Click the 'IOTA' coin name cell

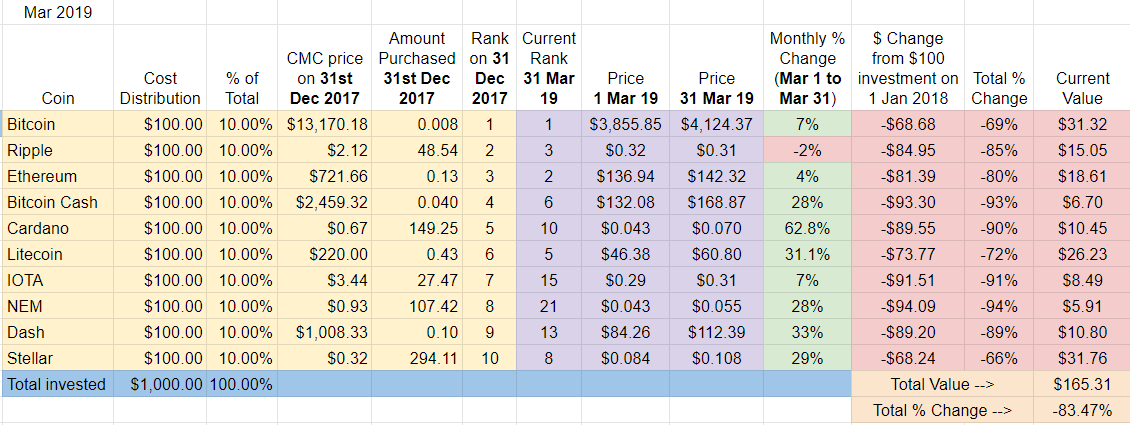pyautogui.click(x=57, y=280)
